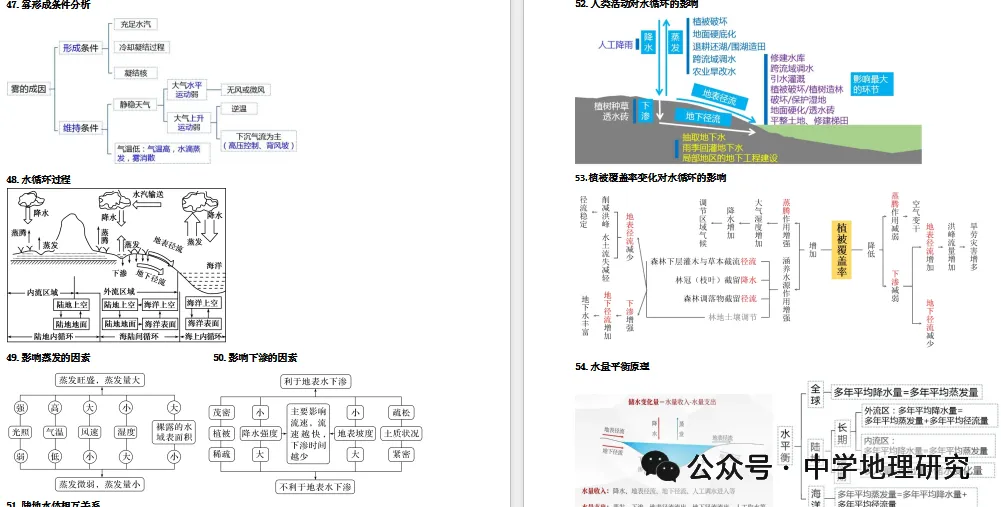Click the '林地土壤调节' line
Screen dimensions: 1001x507
732,317
